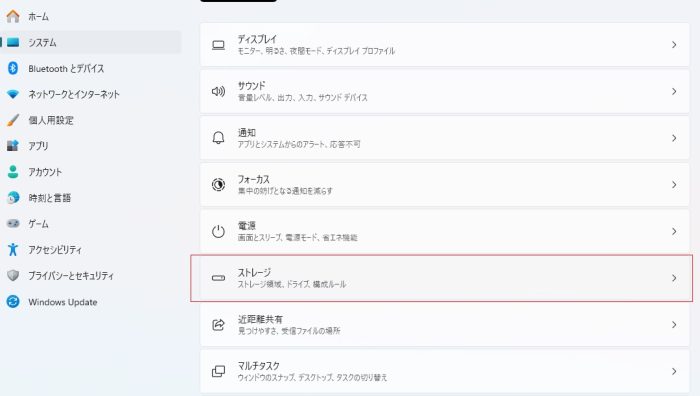The width and height of the screenshot is (700, 396).
Task: Expand ストレージ with its right chevron
Action: coord(674,278)
